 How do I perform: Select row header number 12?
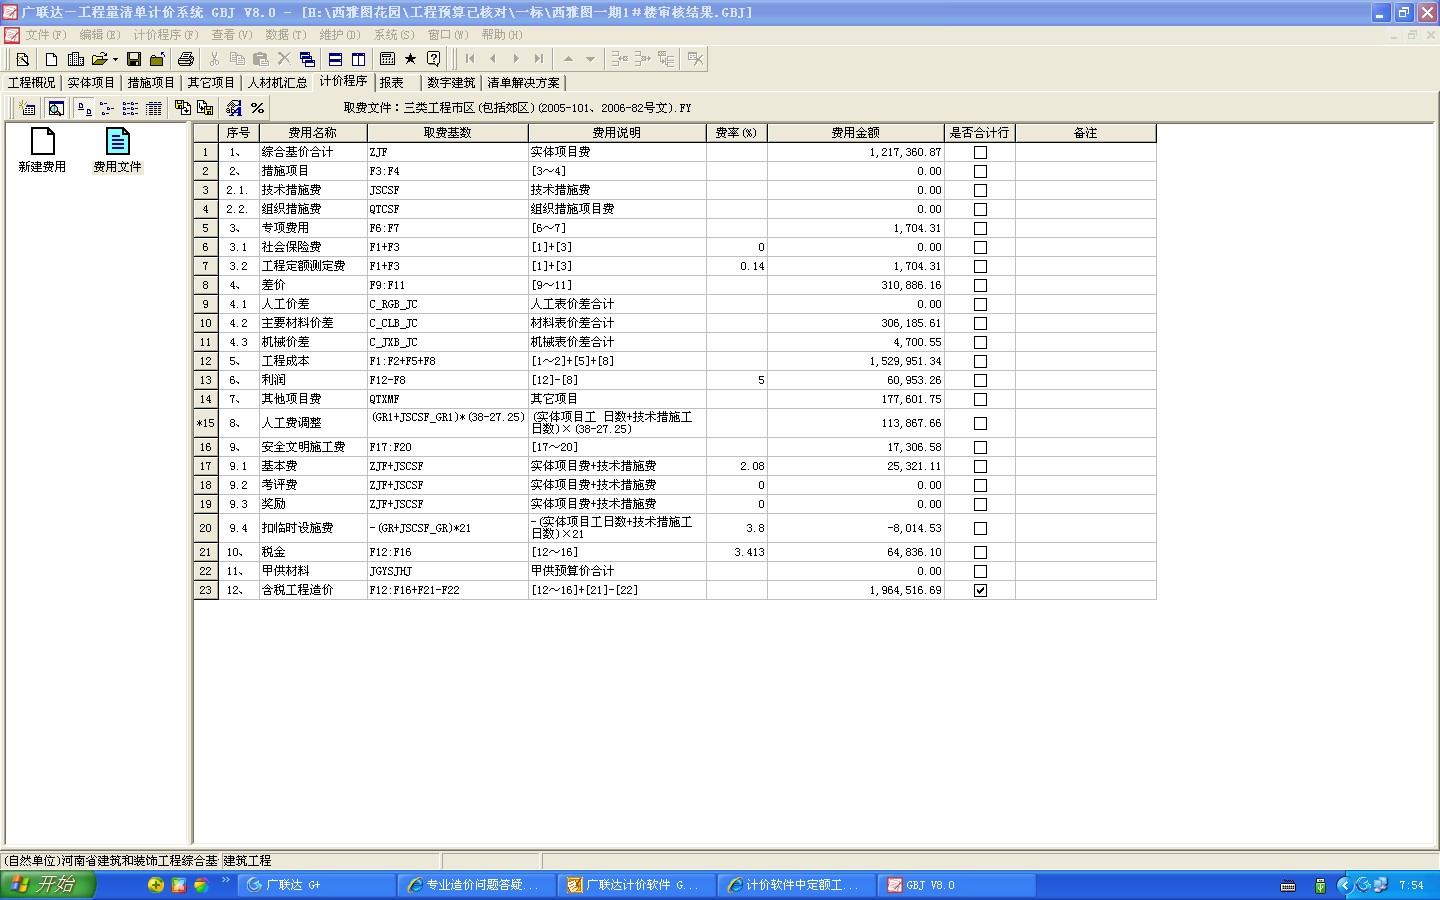(x=205, y=361)
